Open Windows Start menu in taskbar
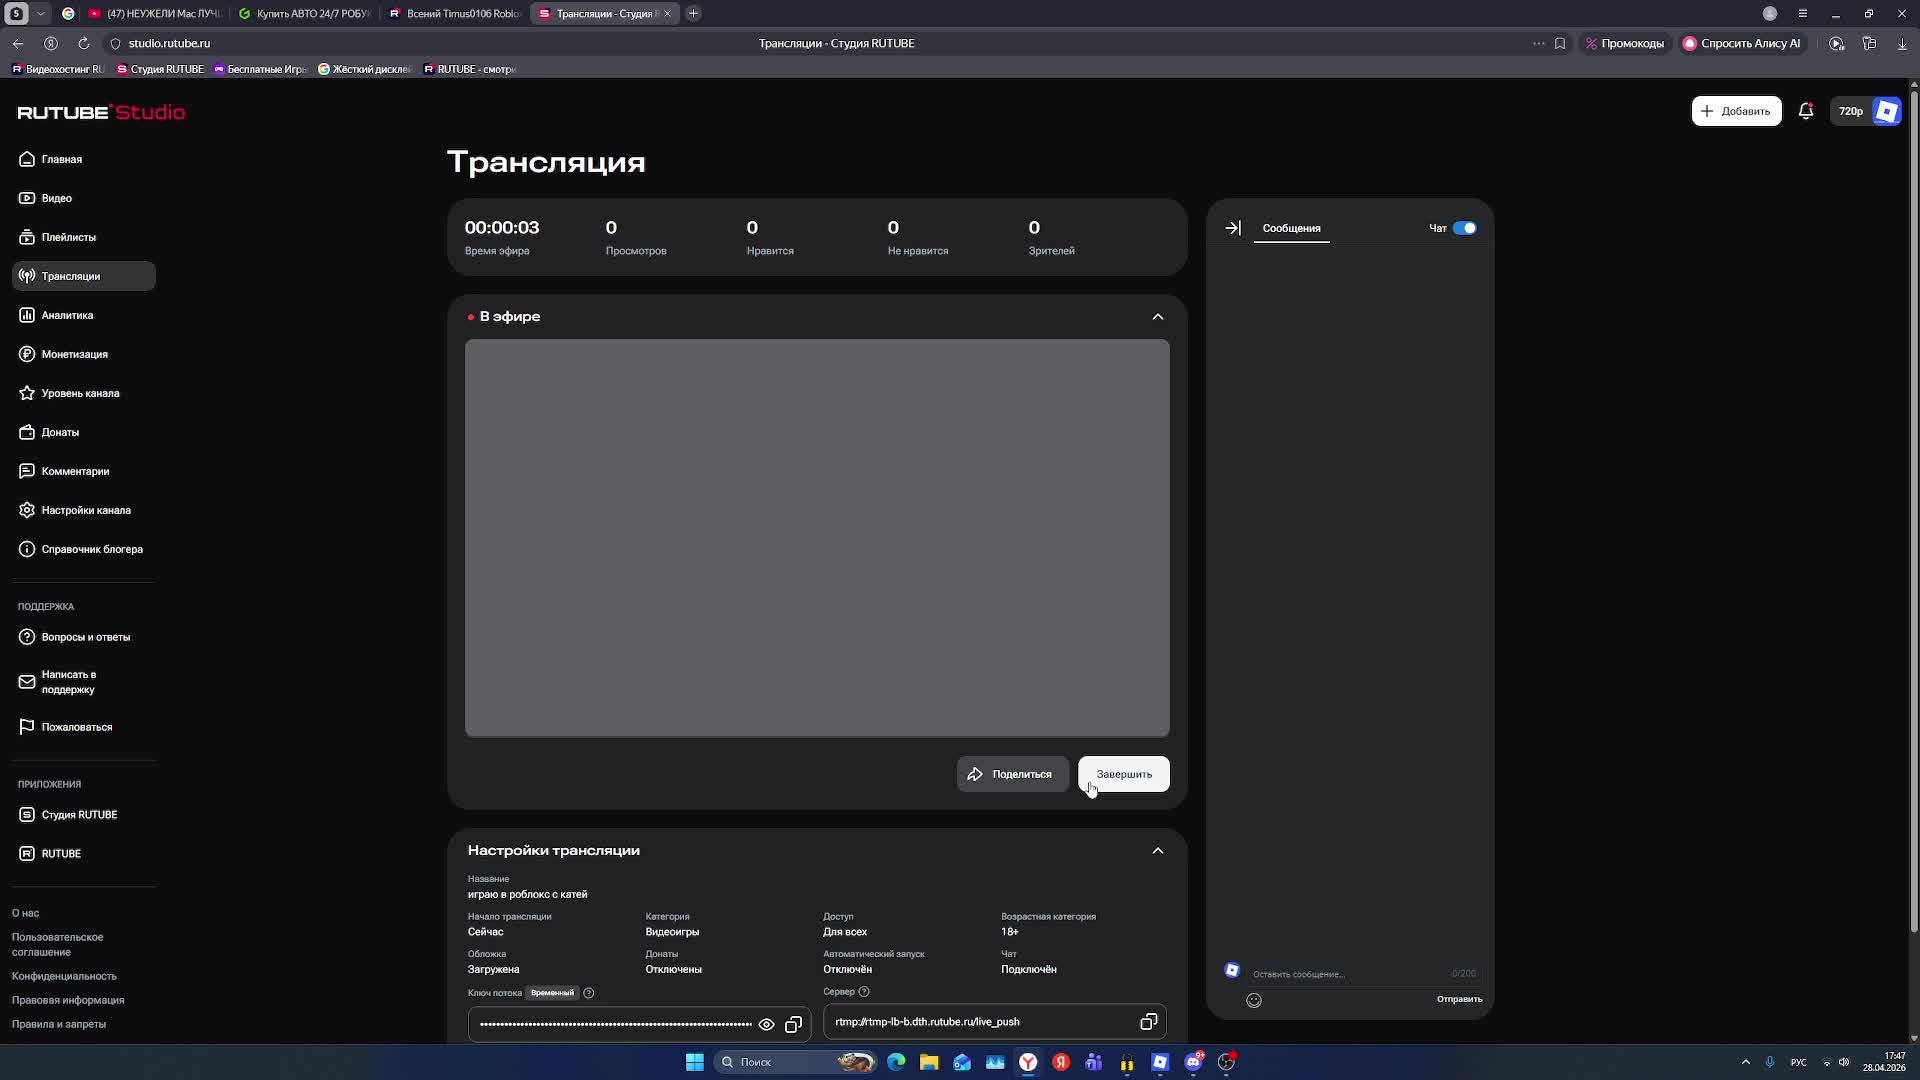This screenshot has height=1080, width=1920. (x=694, y=1062)
